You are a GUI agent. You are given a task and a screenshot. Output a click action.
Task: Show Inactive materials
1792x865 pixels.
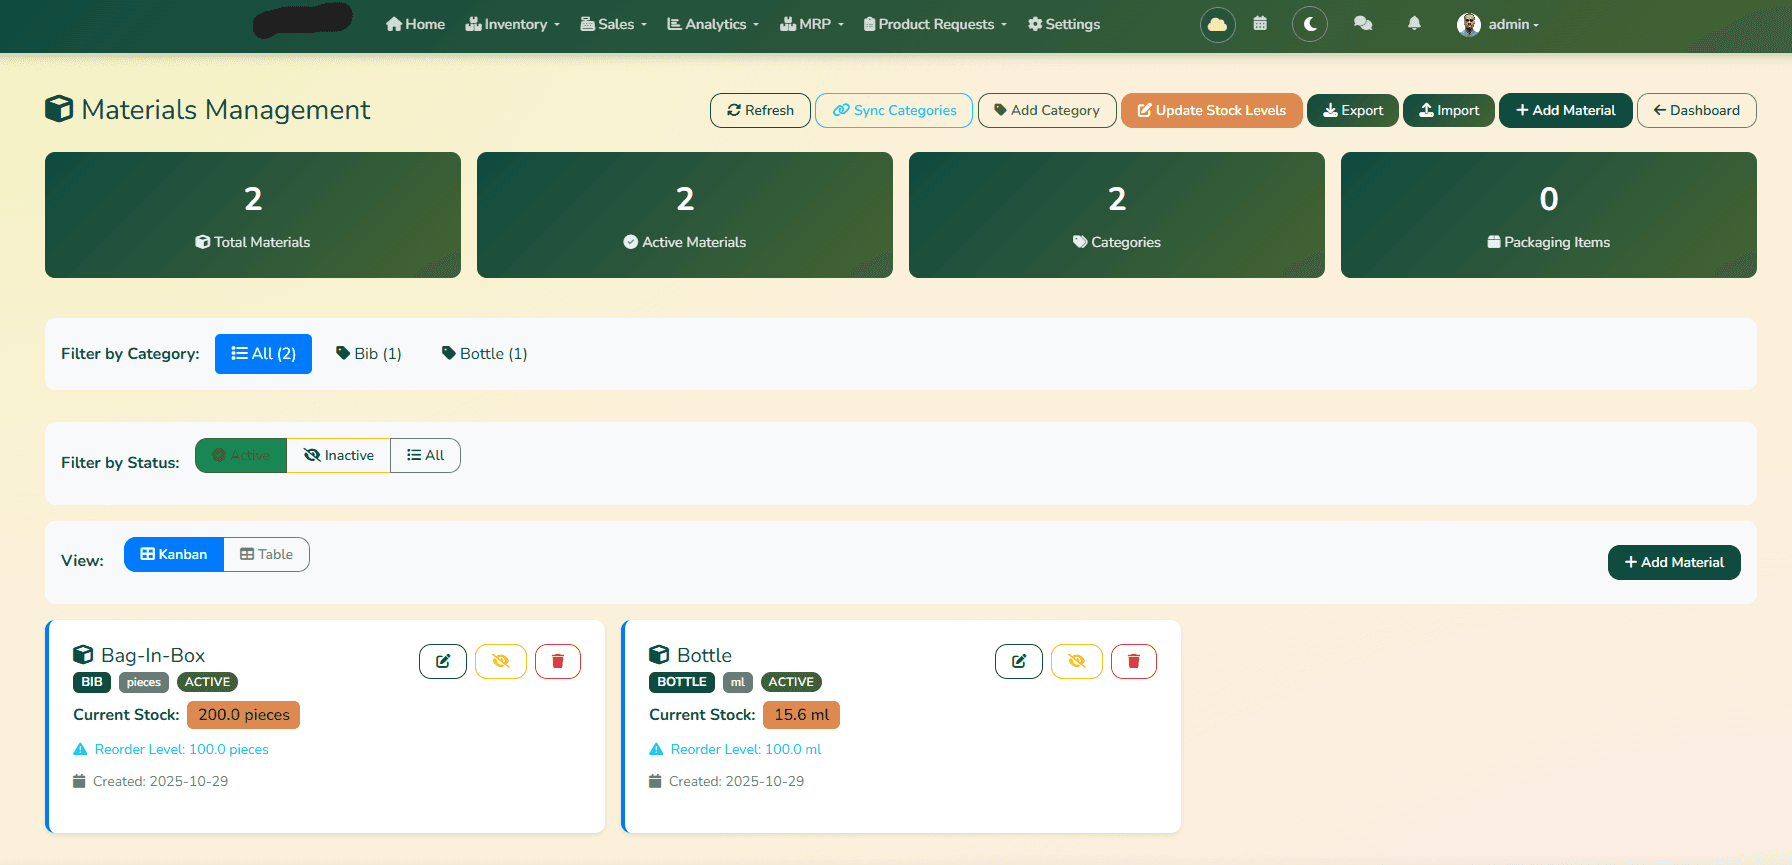point(339,455)
